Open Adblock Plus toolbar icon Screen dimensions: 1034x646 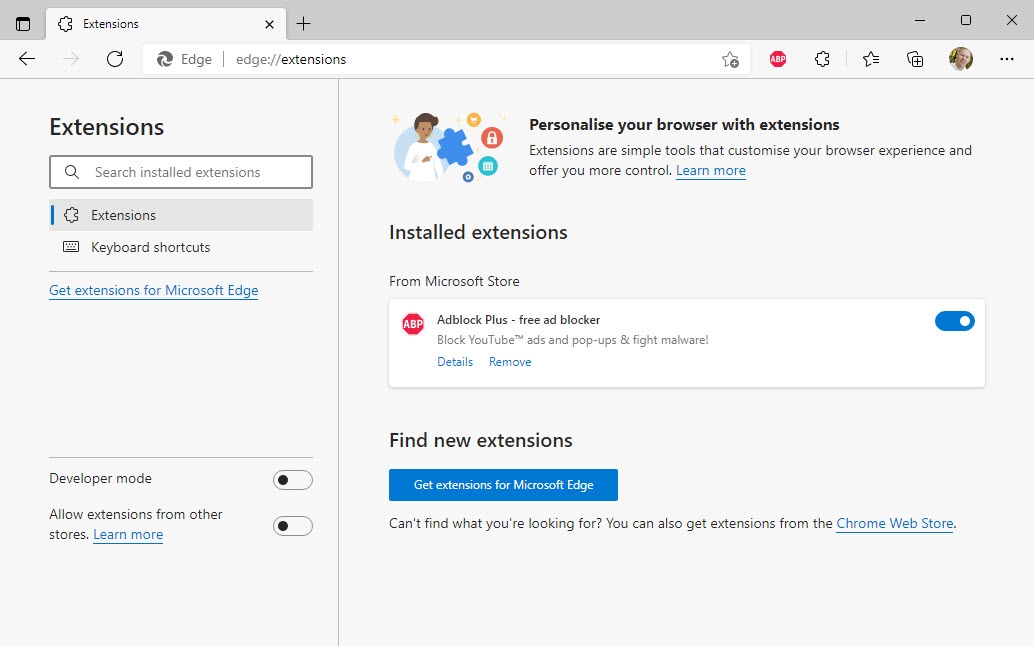pyautogui.click(x=778, y=59)
